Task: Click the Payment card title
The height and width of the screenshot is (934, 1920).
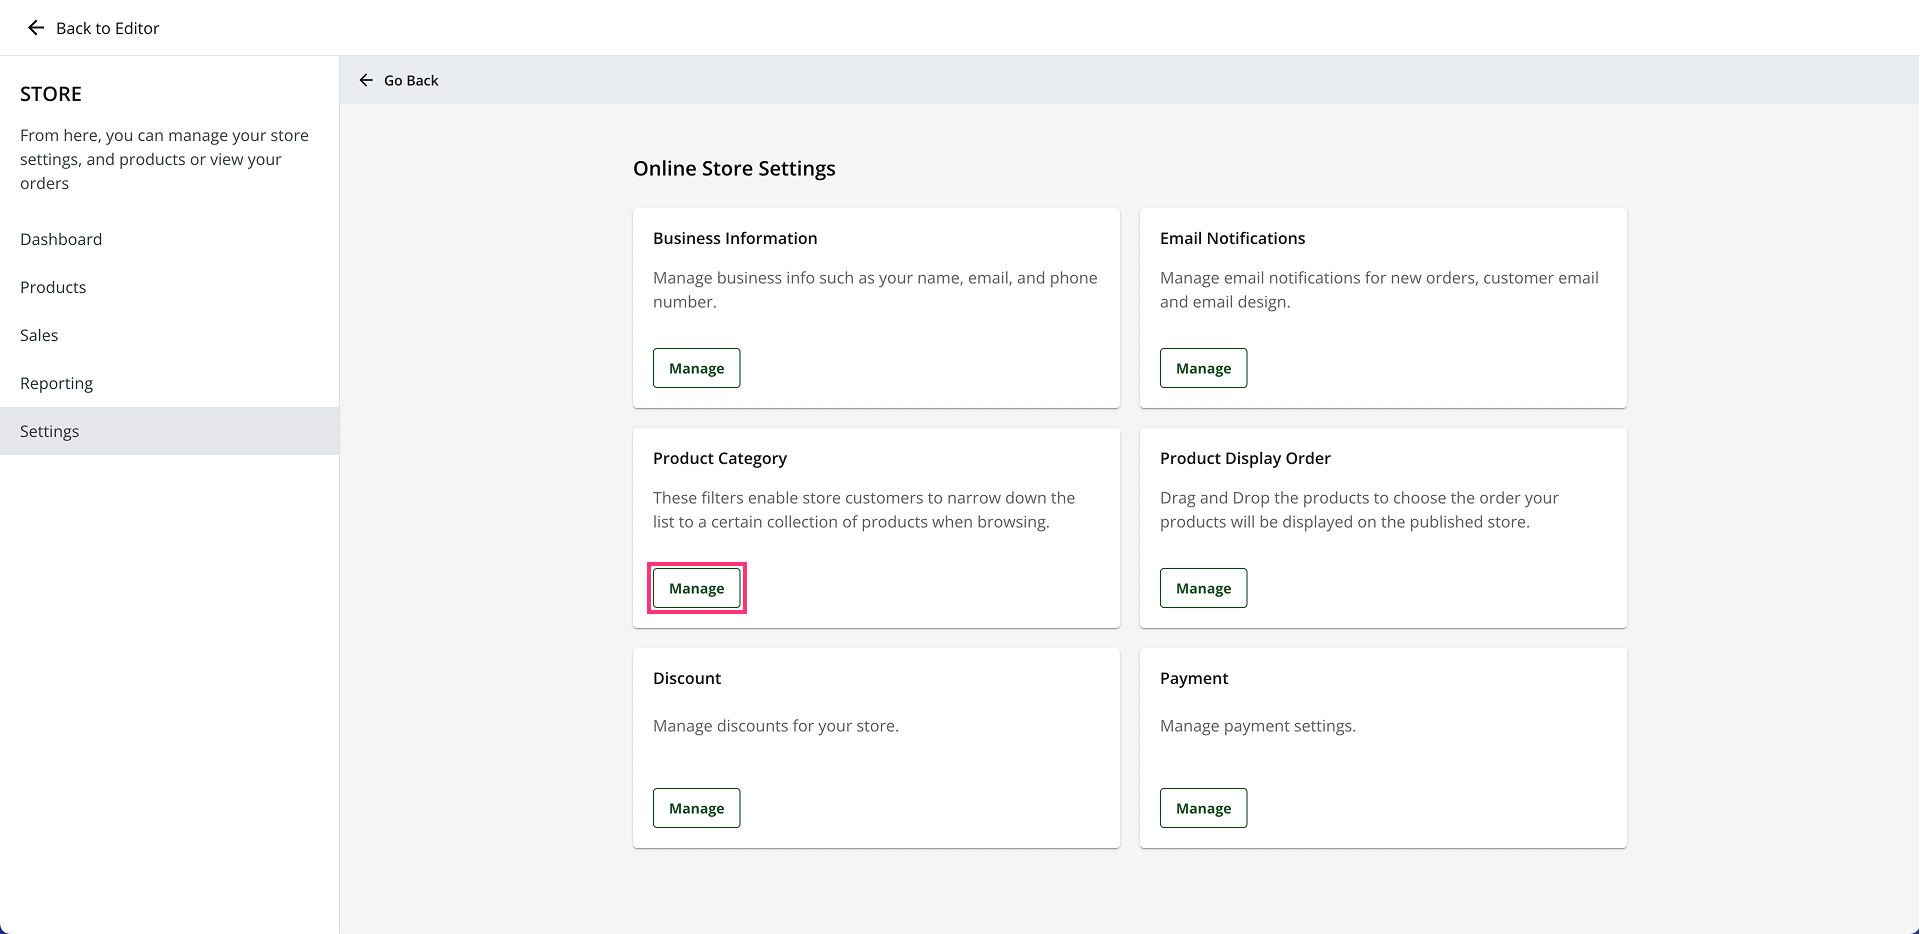Action: pos(1194,678)
